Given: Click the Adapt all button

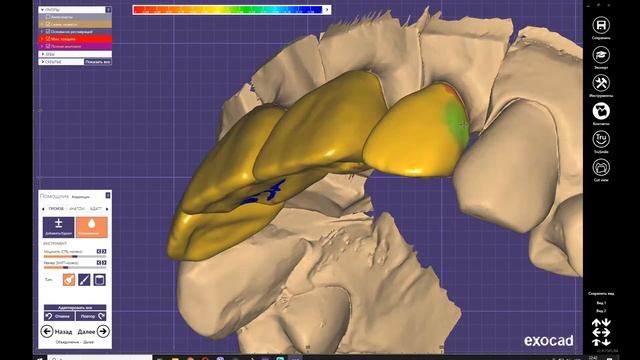Looking at the screenshot, I should click(75, 307).
